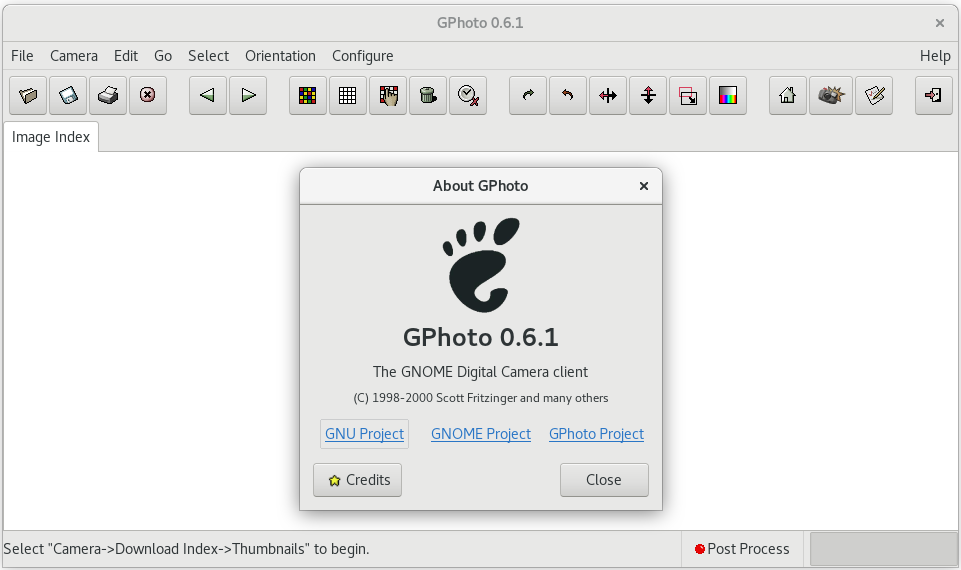Open the Configure menu

[x=362, y=56]
